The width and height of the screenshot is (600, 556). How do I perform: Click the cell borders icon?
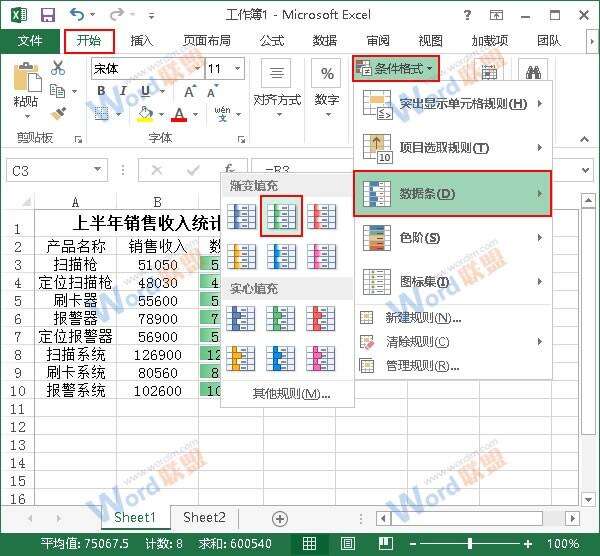pyautogui.click(x=101, y=114)
